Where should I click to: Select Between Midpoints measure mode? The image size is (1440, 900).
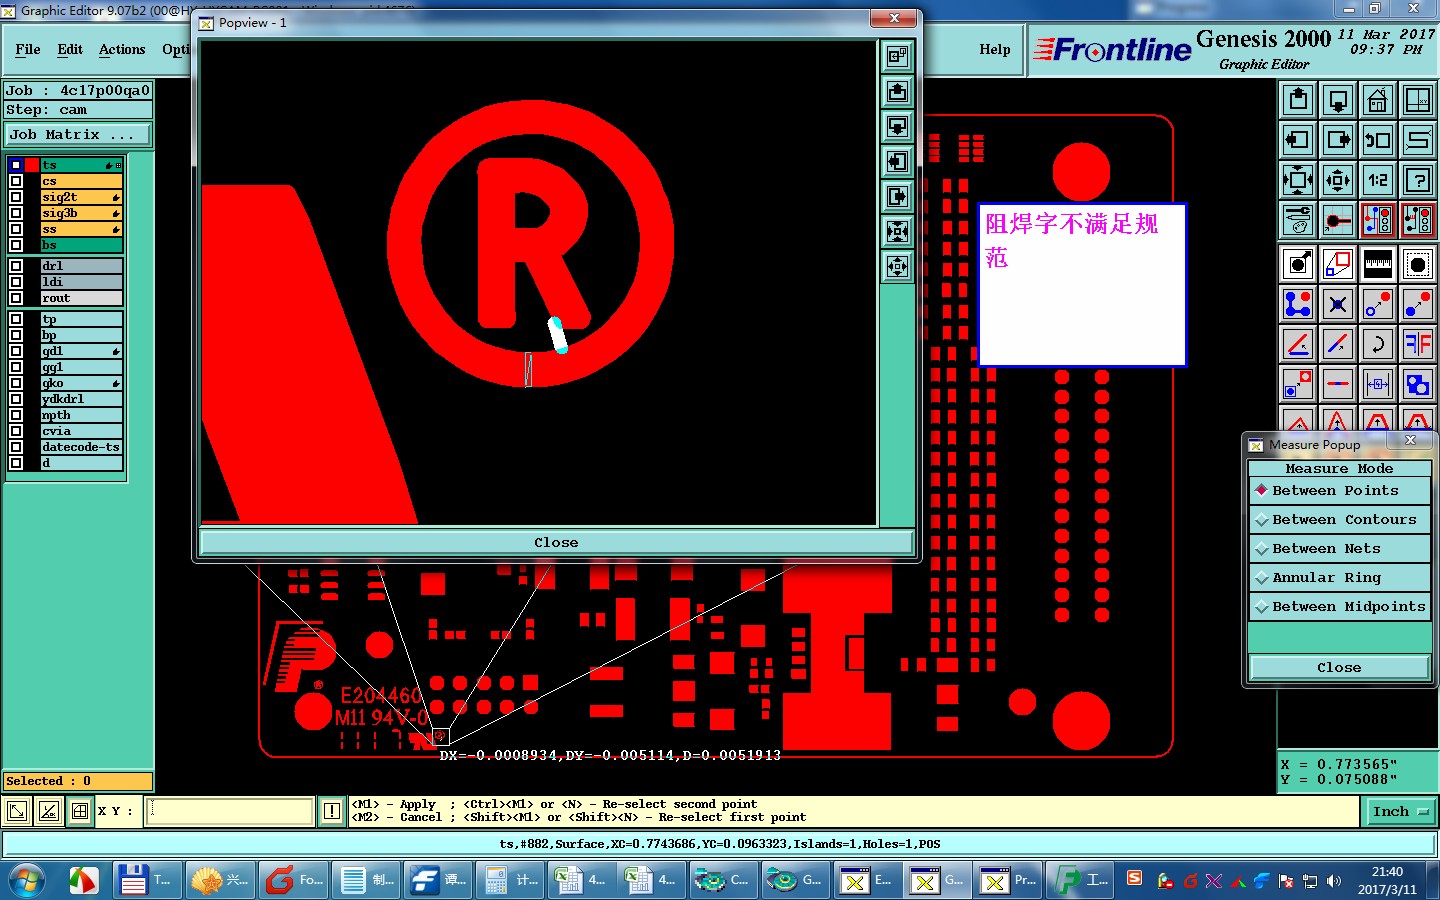1339,607
